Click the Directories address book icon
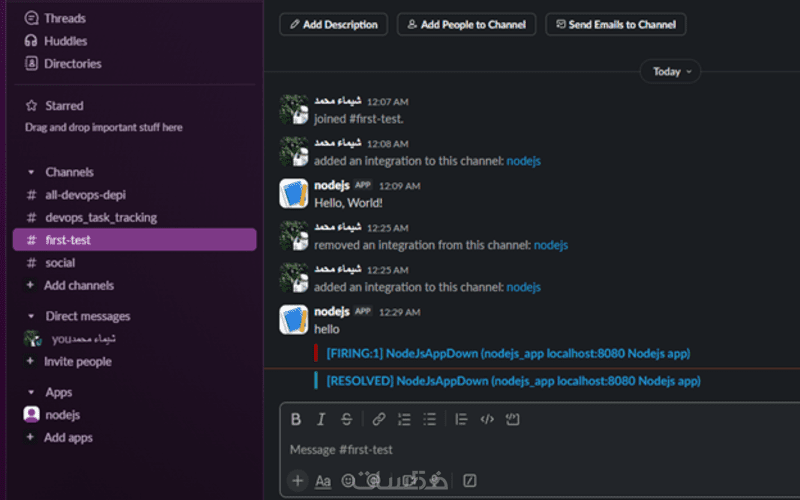Image resolution: width=800 pixels, height=500 pixels. pyautogui.click(x=31, y=64)
